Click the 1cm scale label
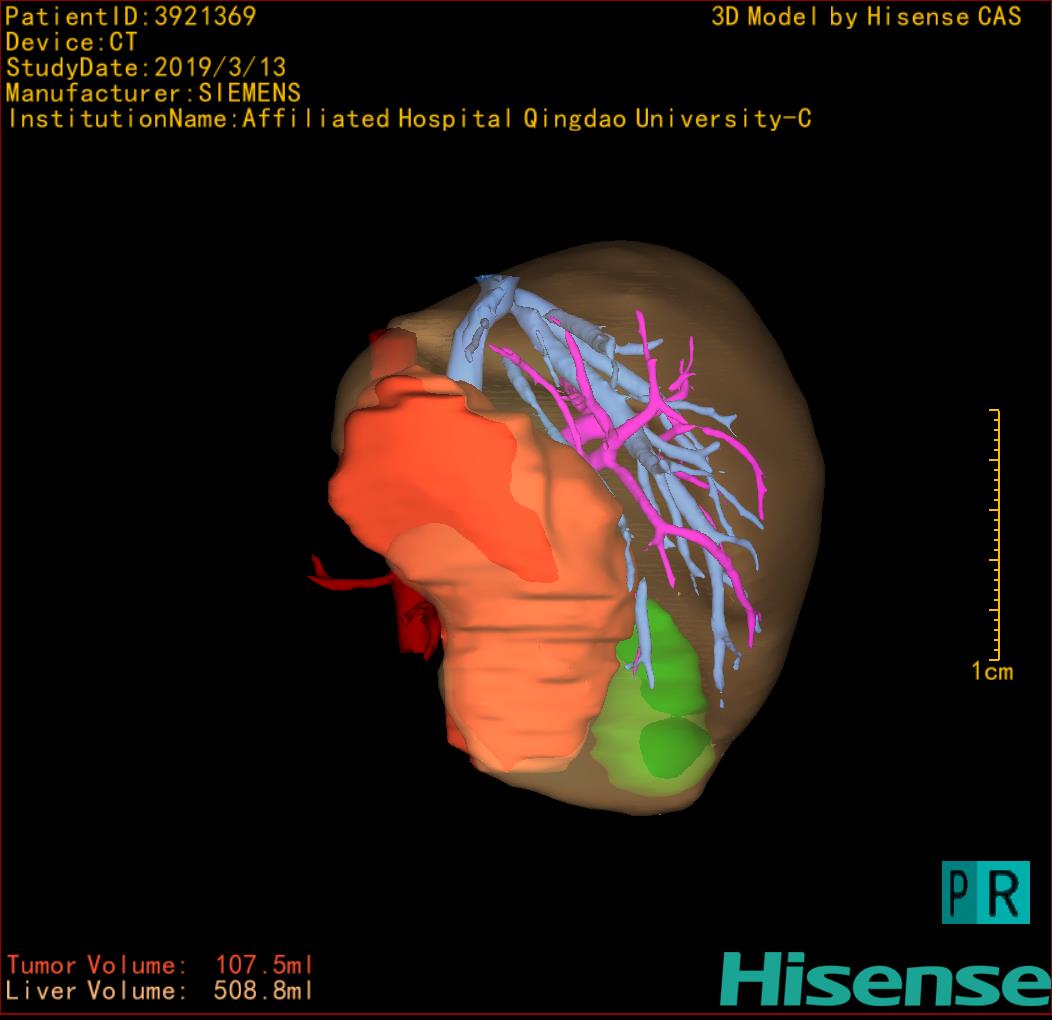The height and width of the screenshot is (1020, 1052). point(992,672)
